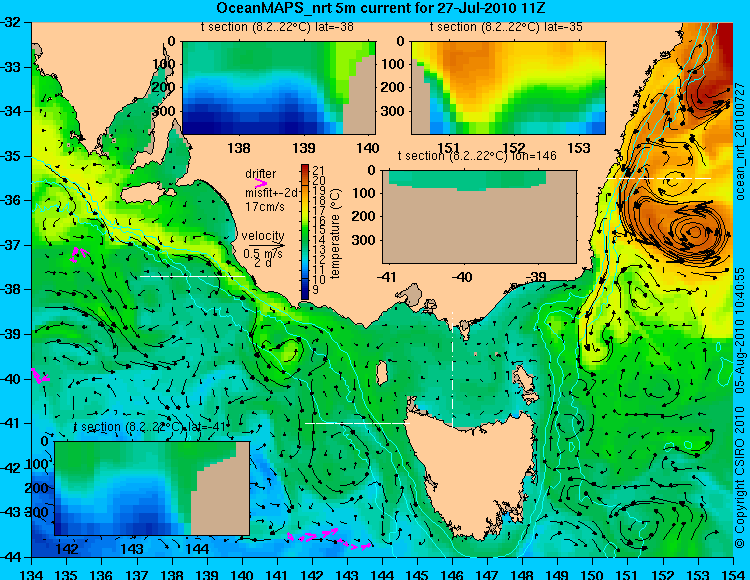This screenshot has height=580, width=750.
Task: Click the magenta drifter arrows near 135E, -37
Action: click(x=78, y=254)
